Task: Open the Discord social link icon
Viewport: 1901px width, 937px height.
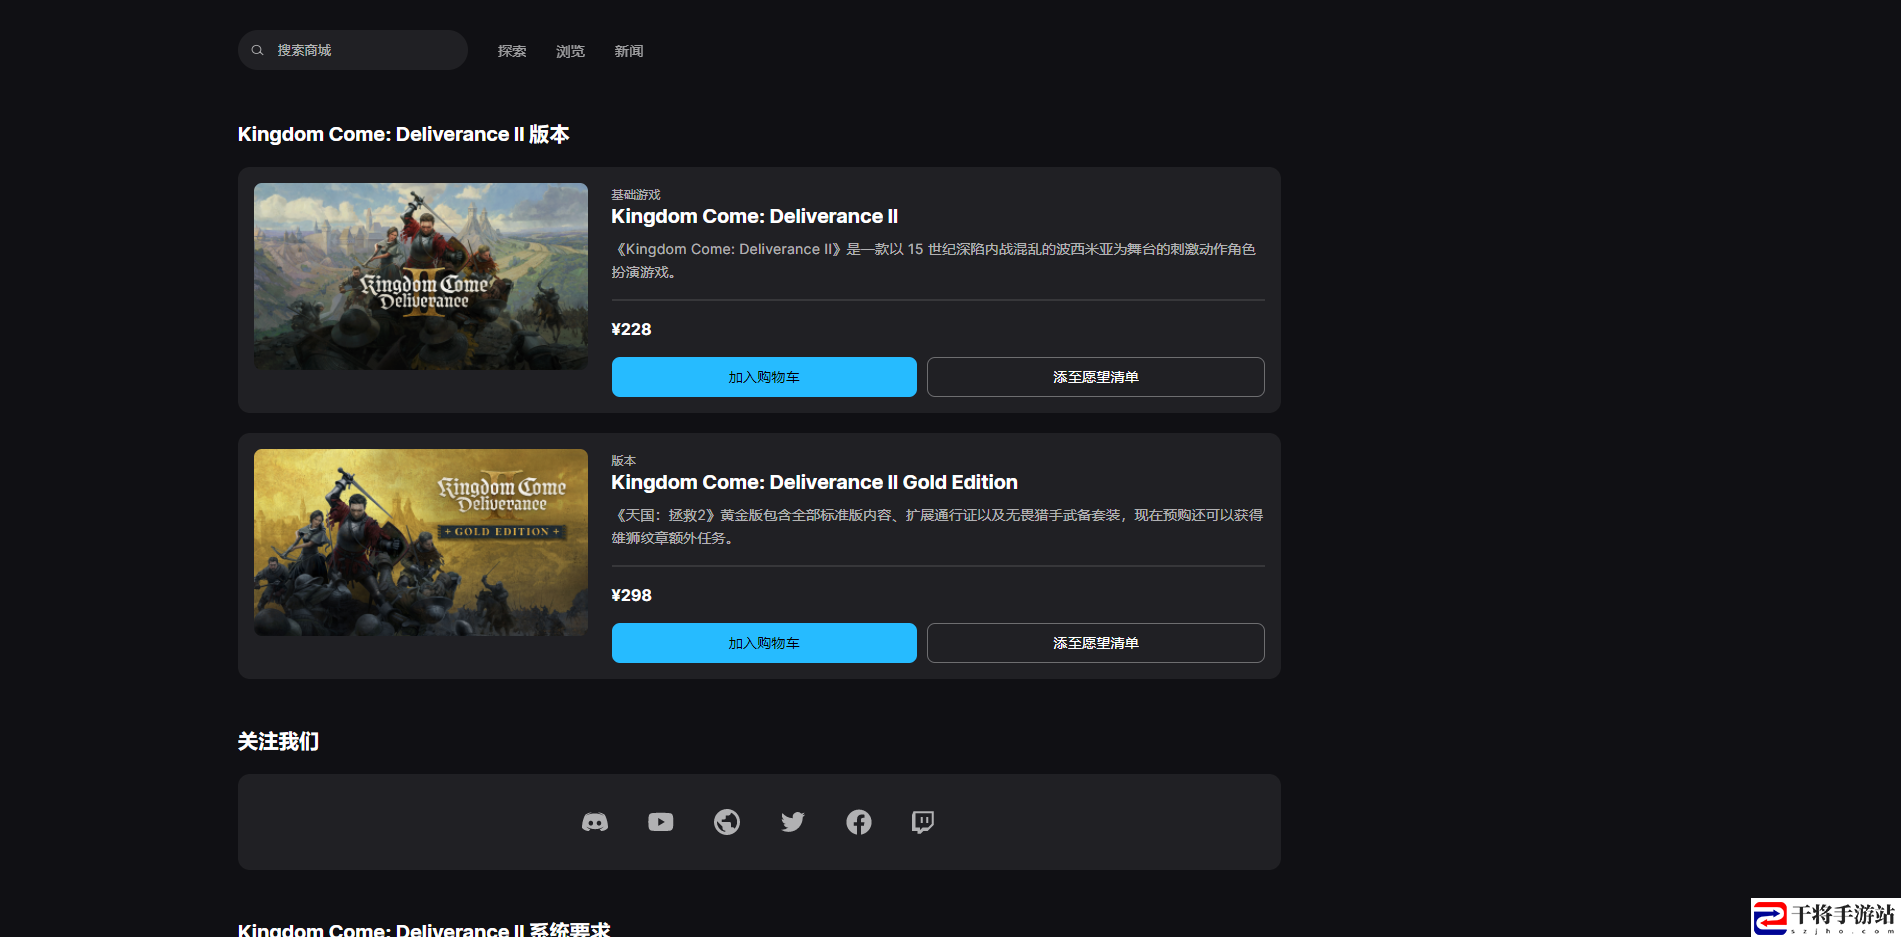Action: coord(595,822)
